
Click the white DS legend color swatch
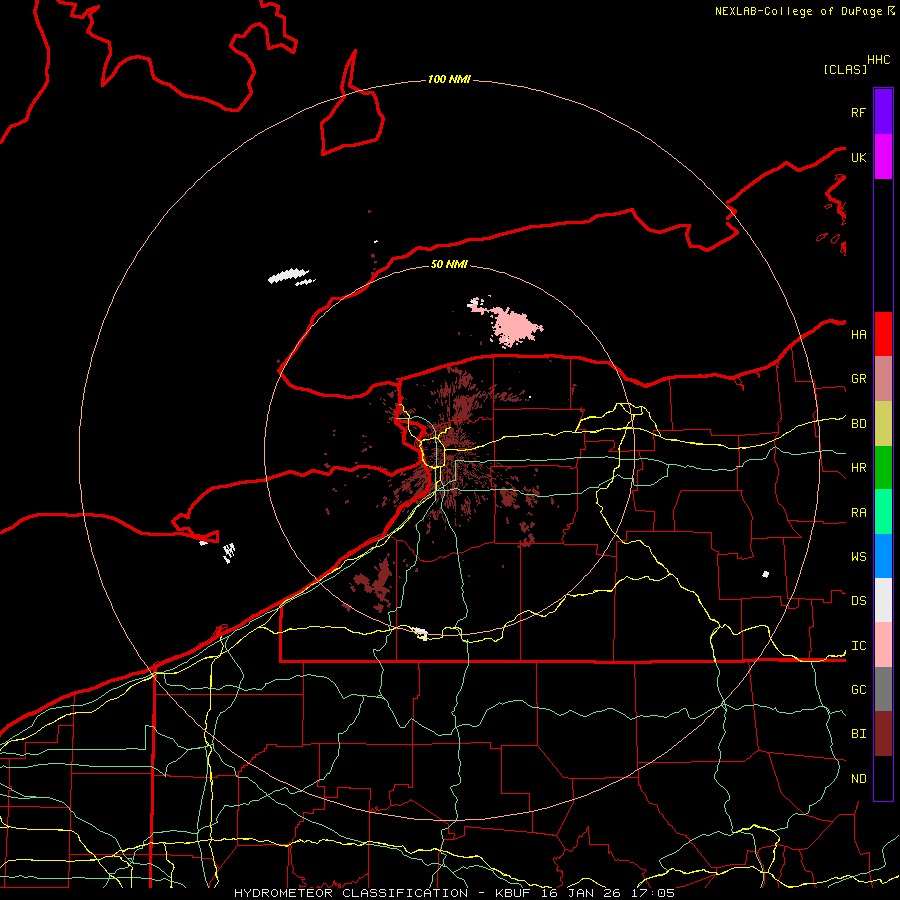[x=883, y=600]
